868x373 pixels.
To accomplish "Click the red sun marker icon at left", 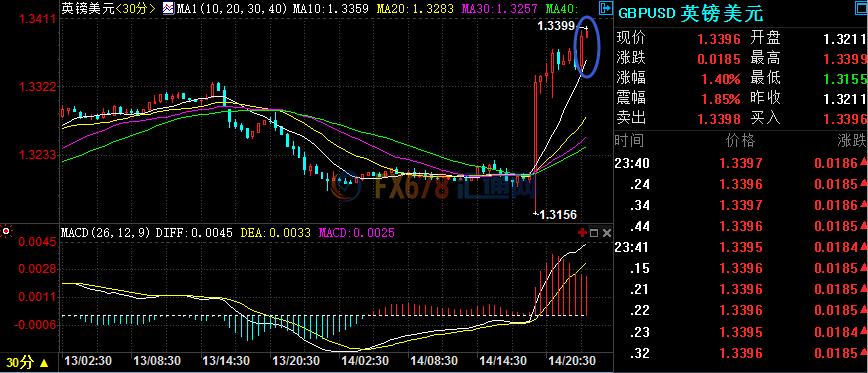I will (x=7, y=231).
